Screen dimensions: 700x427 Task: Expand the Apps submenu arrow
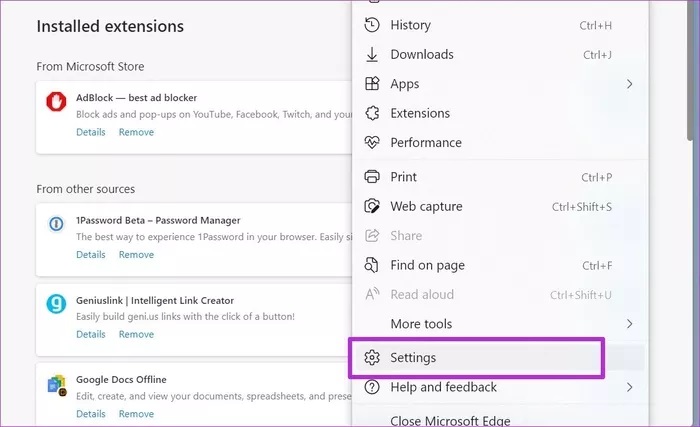coord(629,84)
